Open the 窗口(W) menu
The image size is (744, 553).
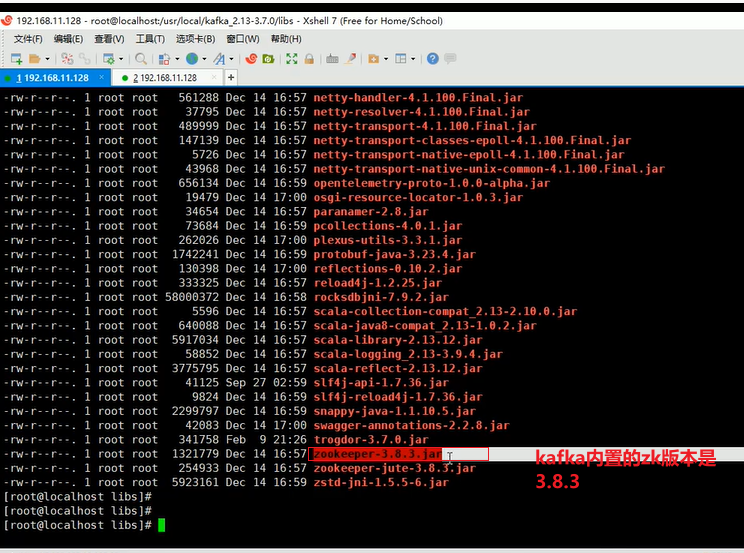[243, 39]
